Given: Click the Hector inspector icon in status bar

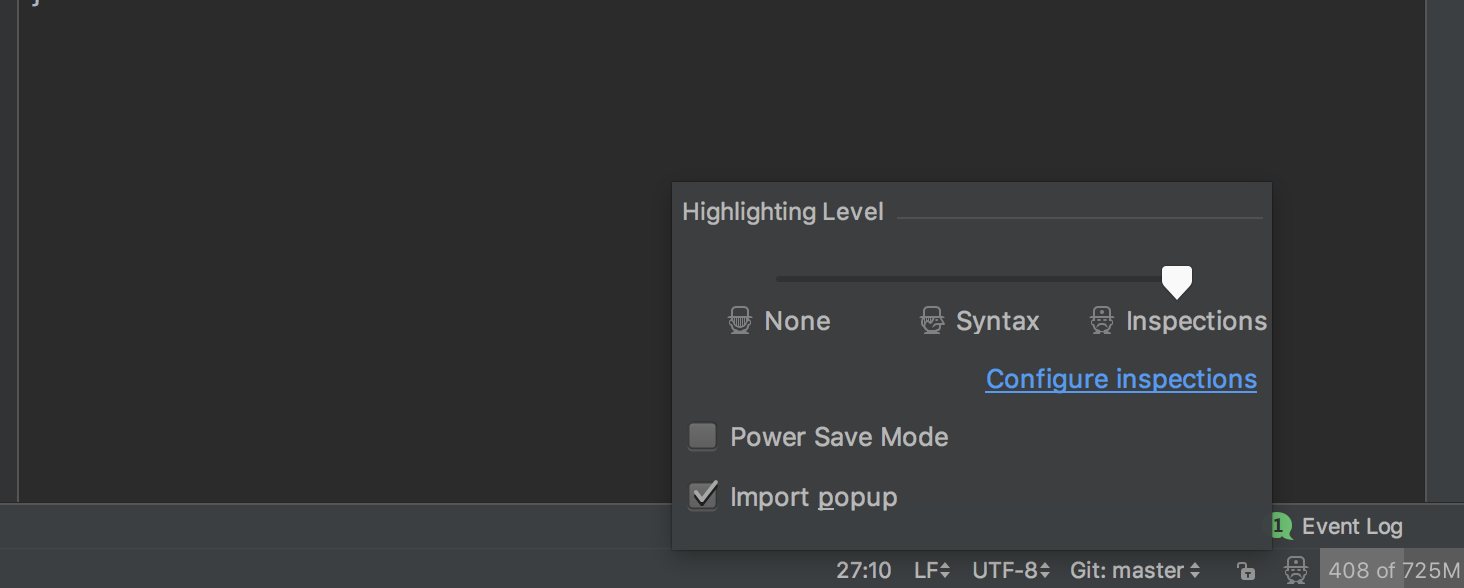Looking at the screenshot, I should [1296, 570].
